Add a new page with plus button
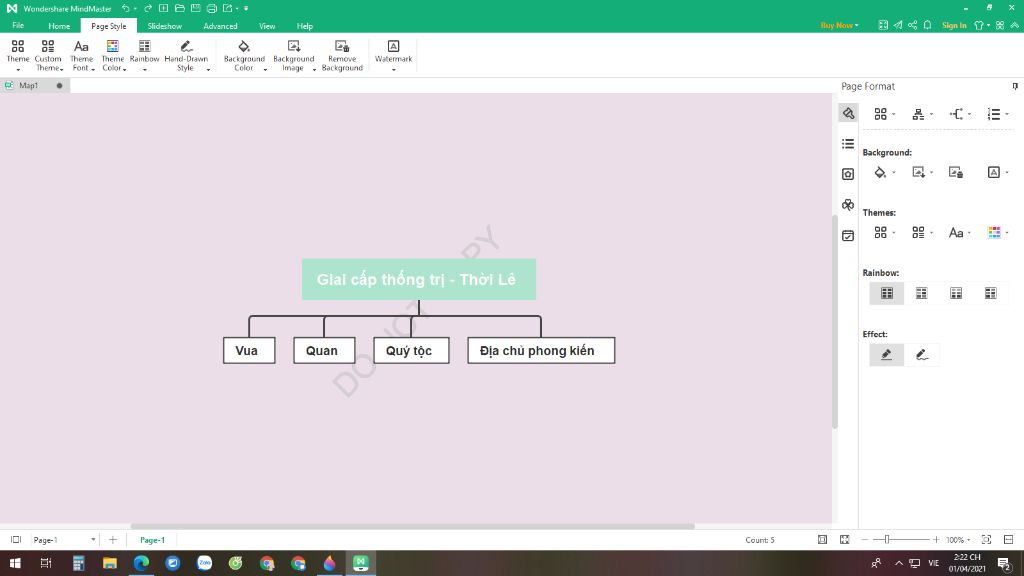 tap(112, 539)
